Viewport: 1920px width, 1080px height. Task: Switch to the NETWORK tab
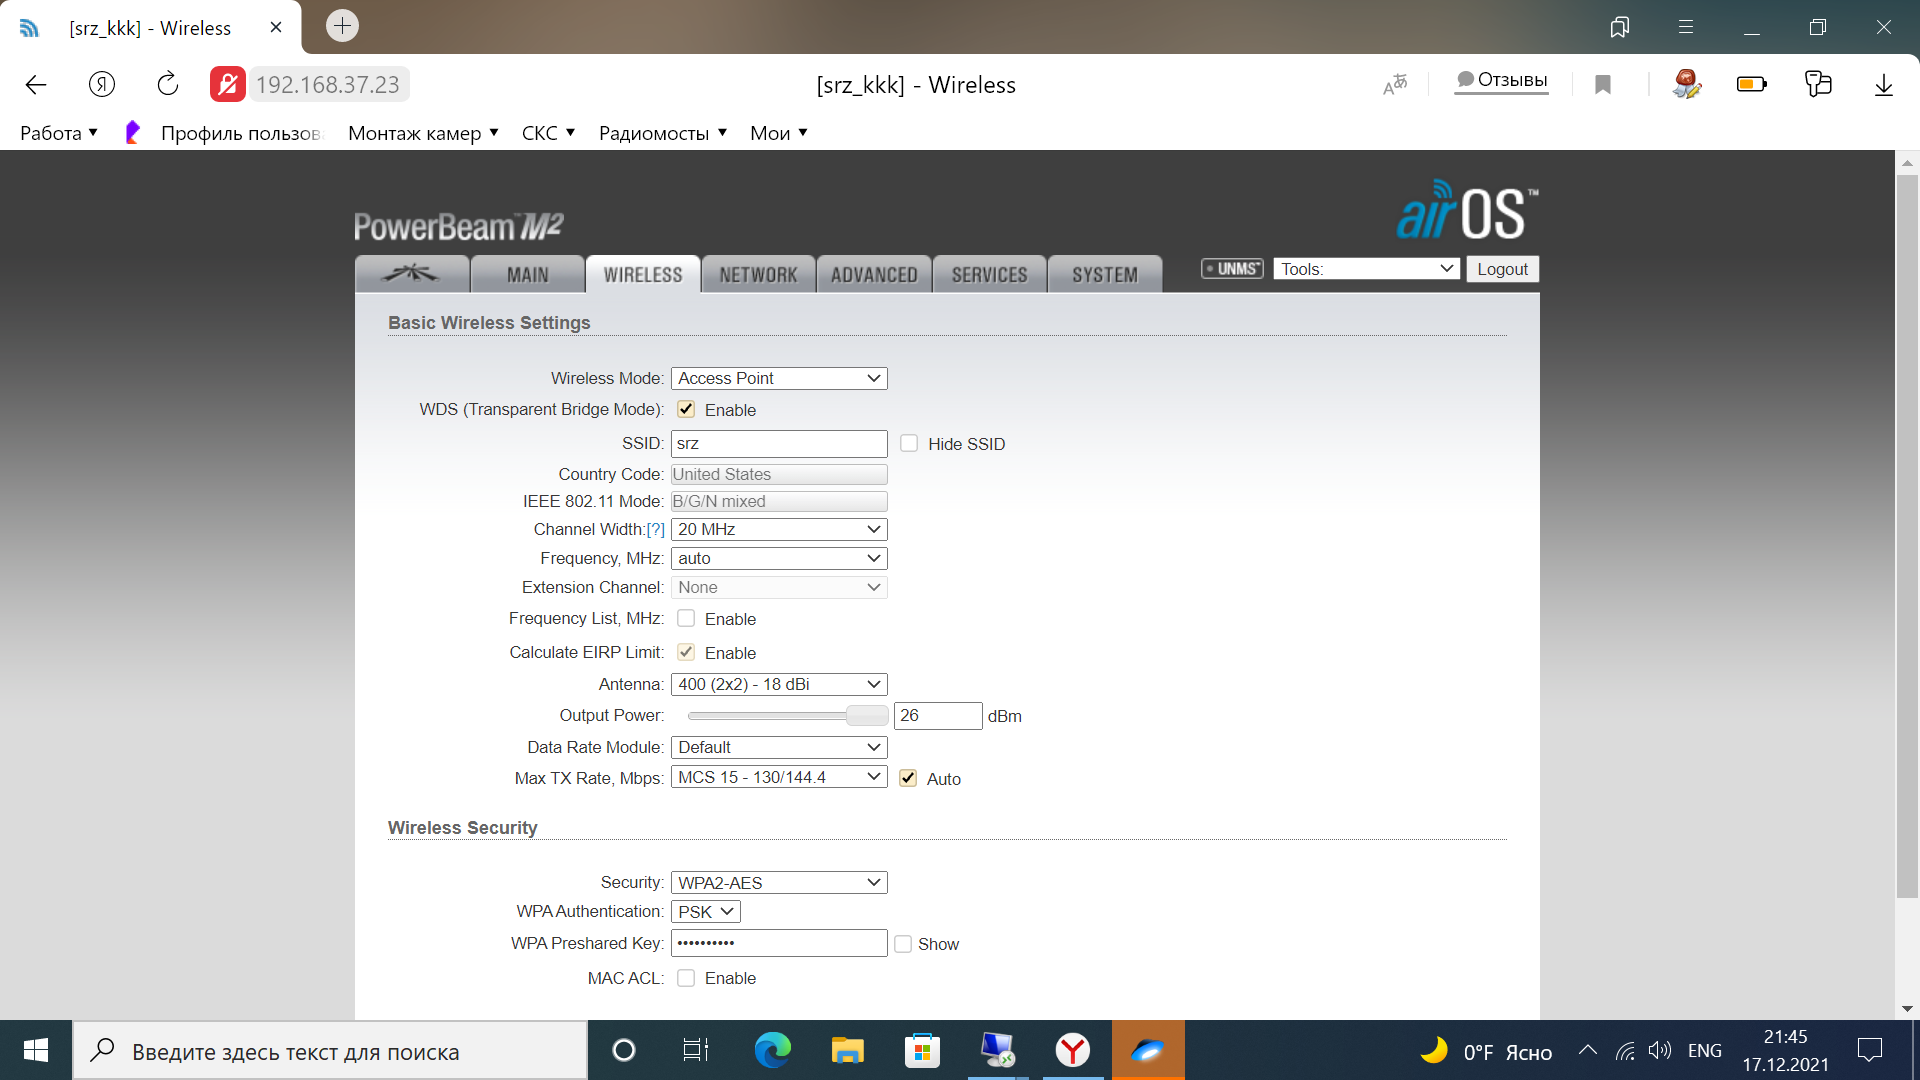click(x=758, y=274)
